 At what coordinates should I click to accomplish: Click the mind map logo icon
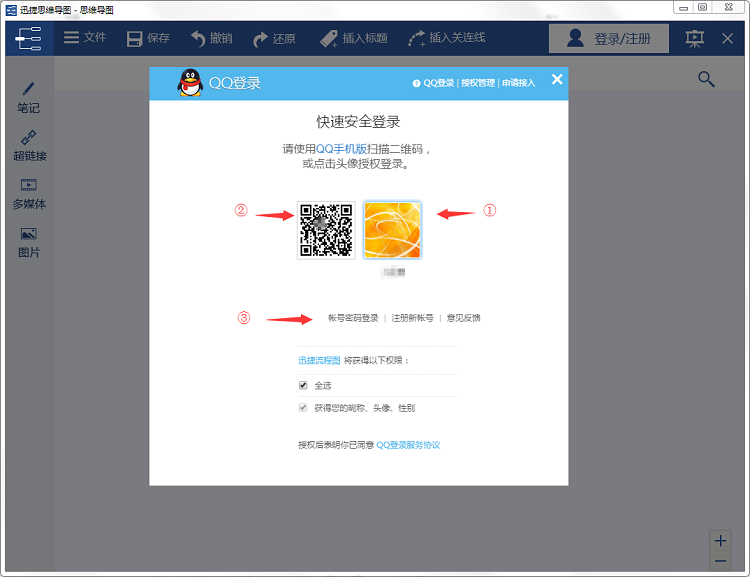(x=29, y=38)
